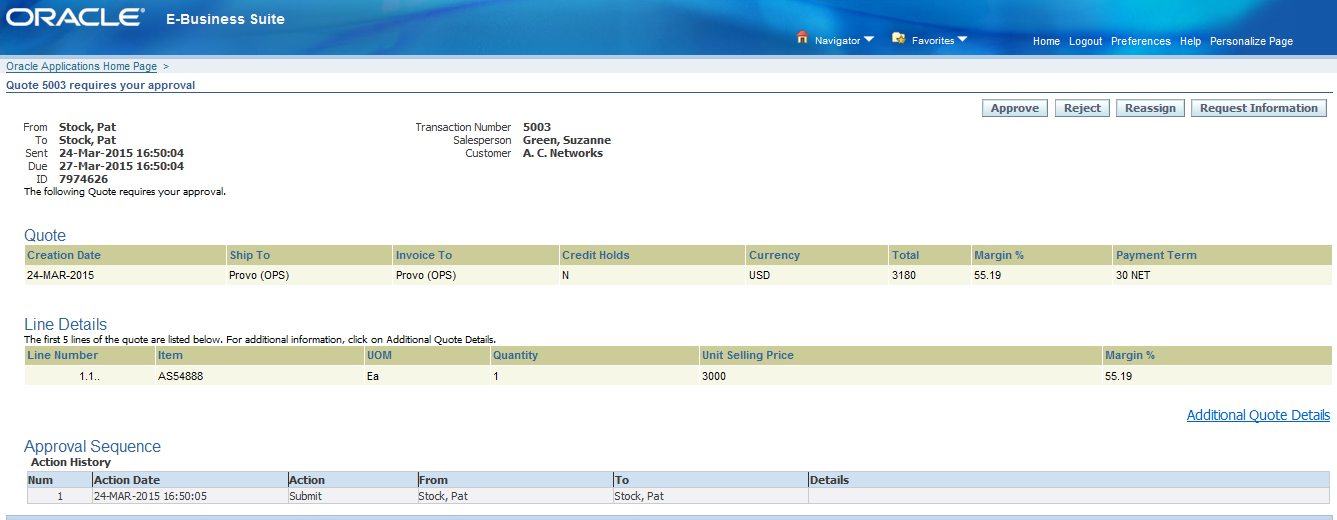Open Oracle Applications Home Page breadcrumb
The height and width of the screenshot is (520, 1337).
pyautogui.click(x=81, y=66)
